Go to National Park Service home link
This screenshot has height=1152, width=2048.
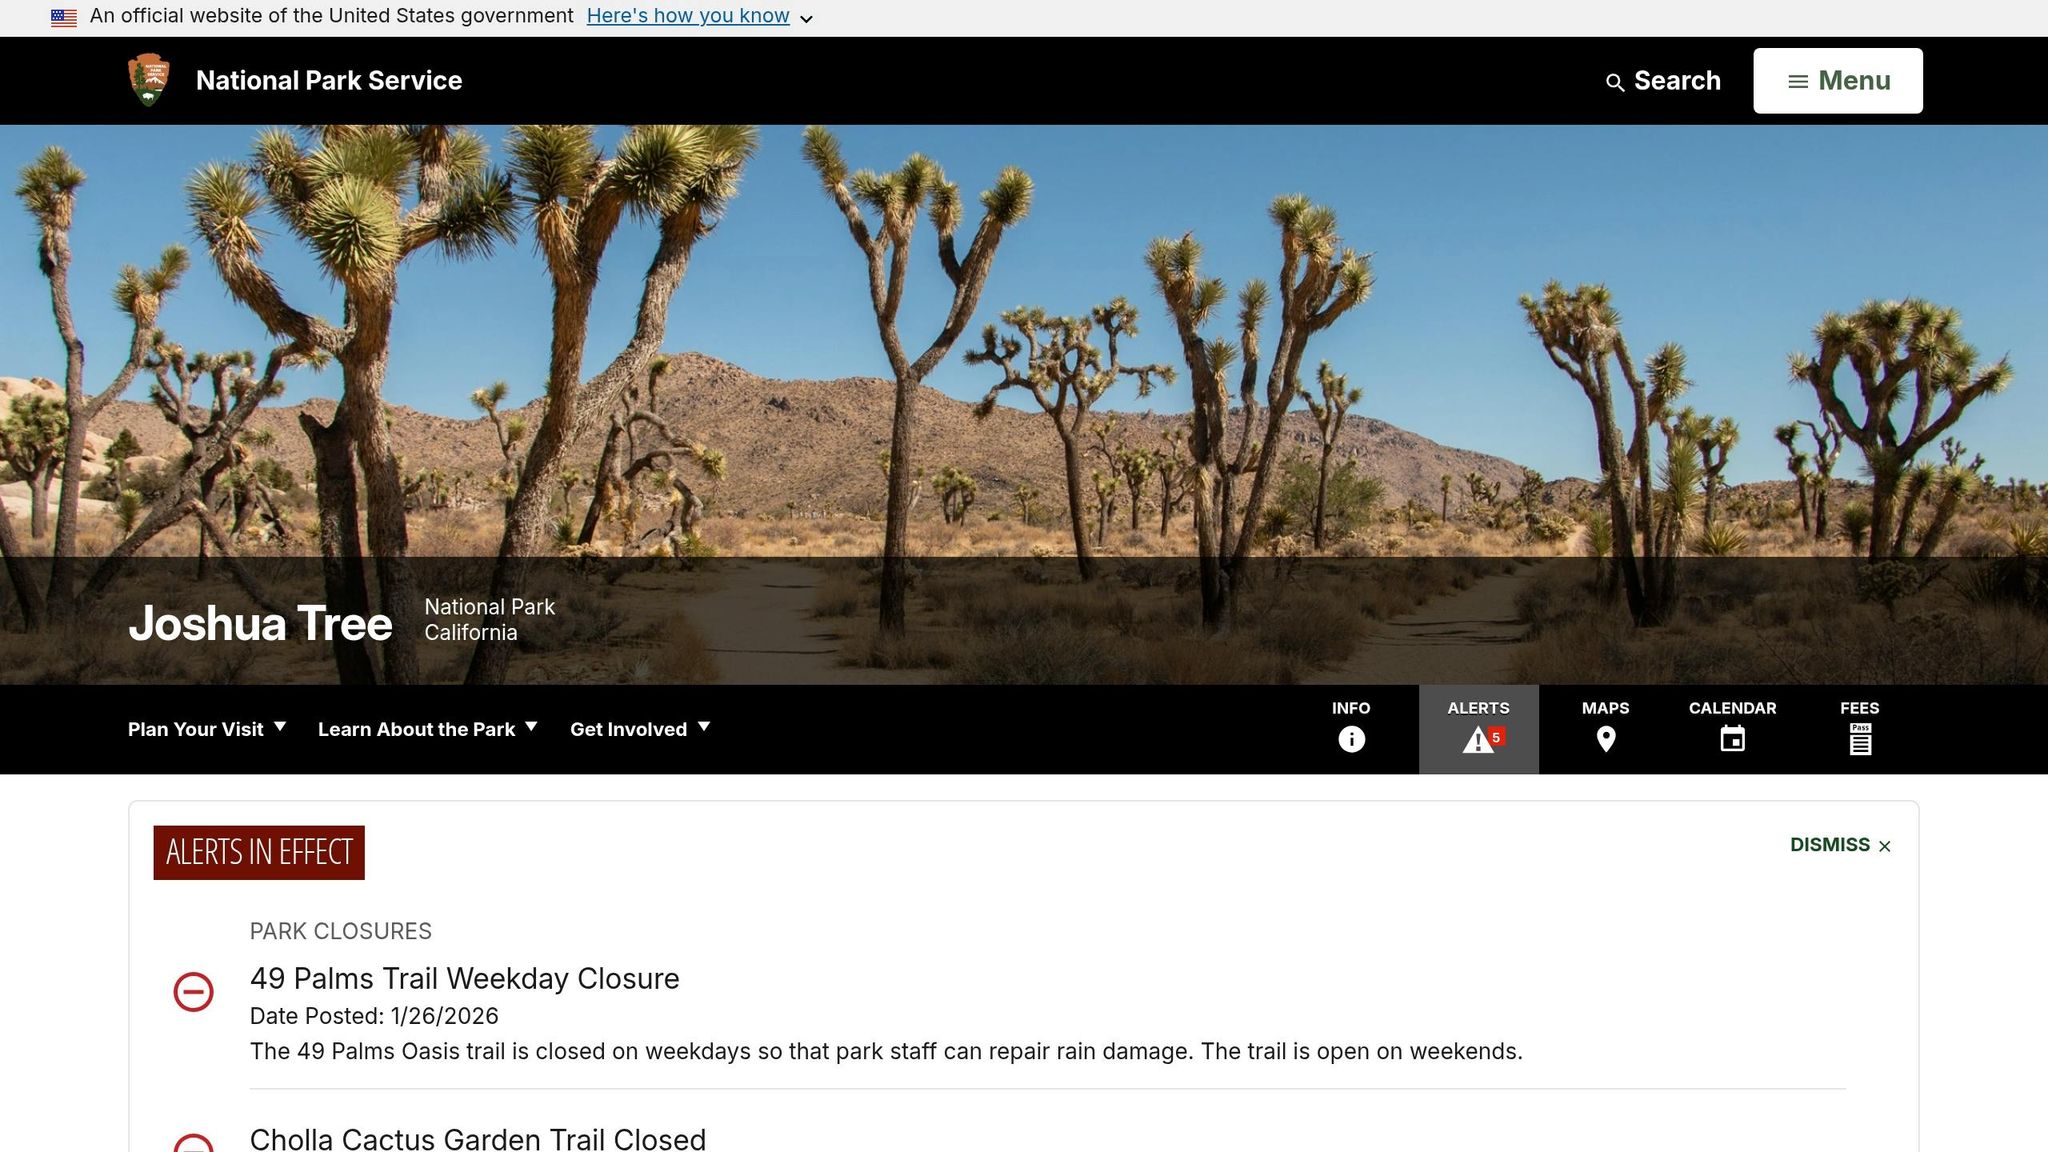(x=329, y=81)
